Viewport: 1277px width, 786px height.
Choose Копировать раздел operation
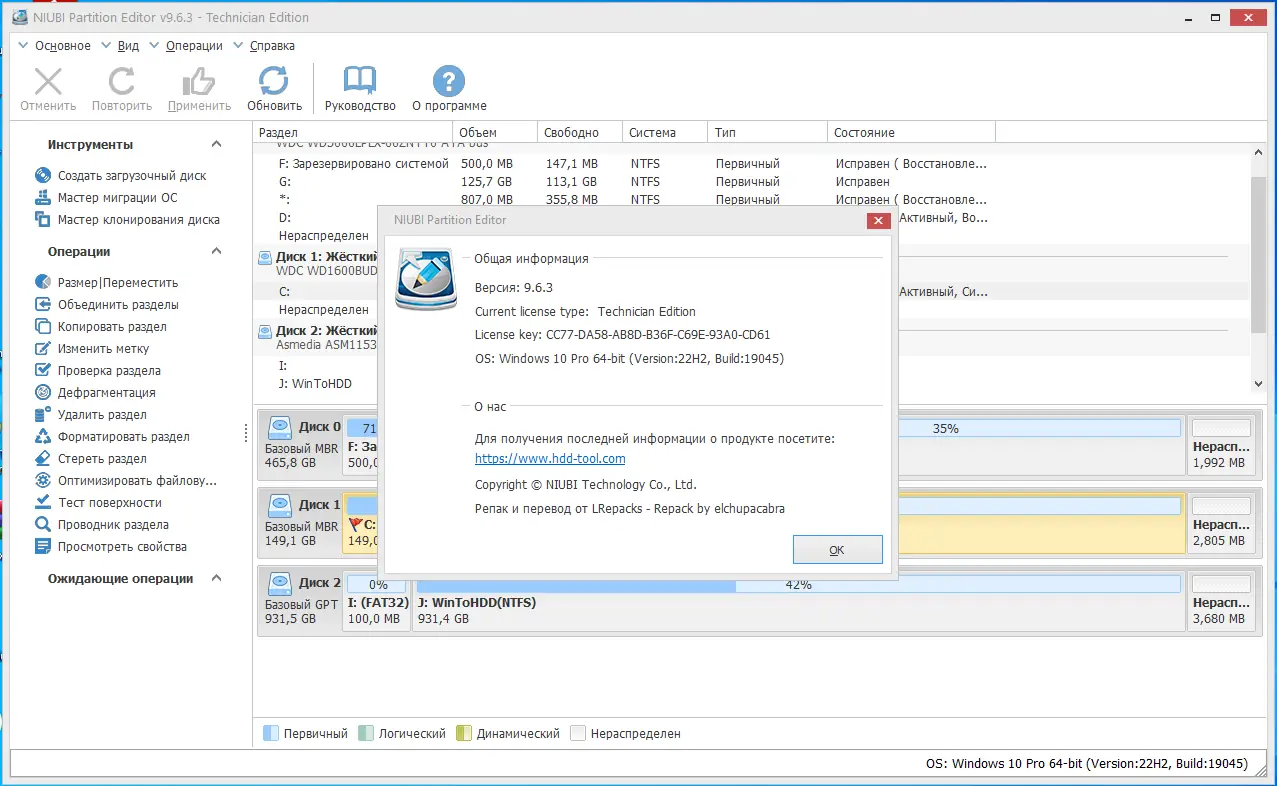[x=100, y=326]
